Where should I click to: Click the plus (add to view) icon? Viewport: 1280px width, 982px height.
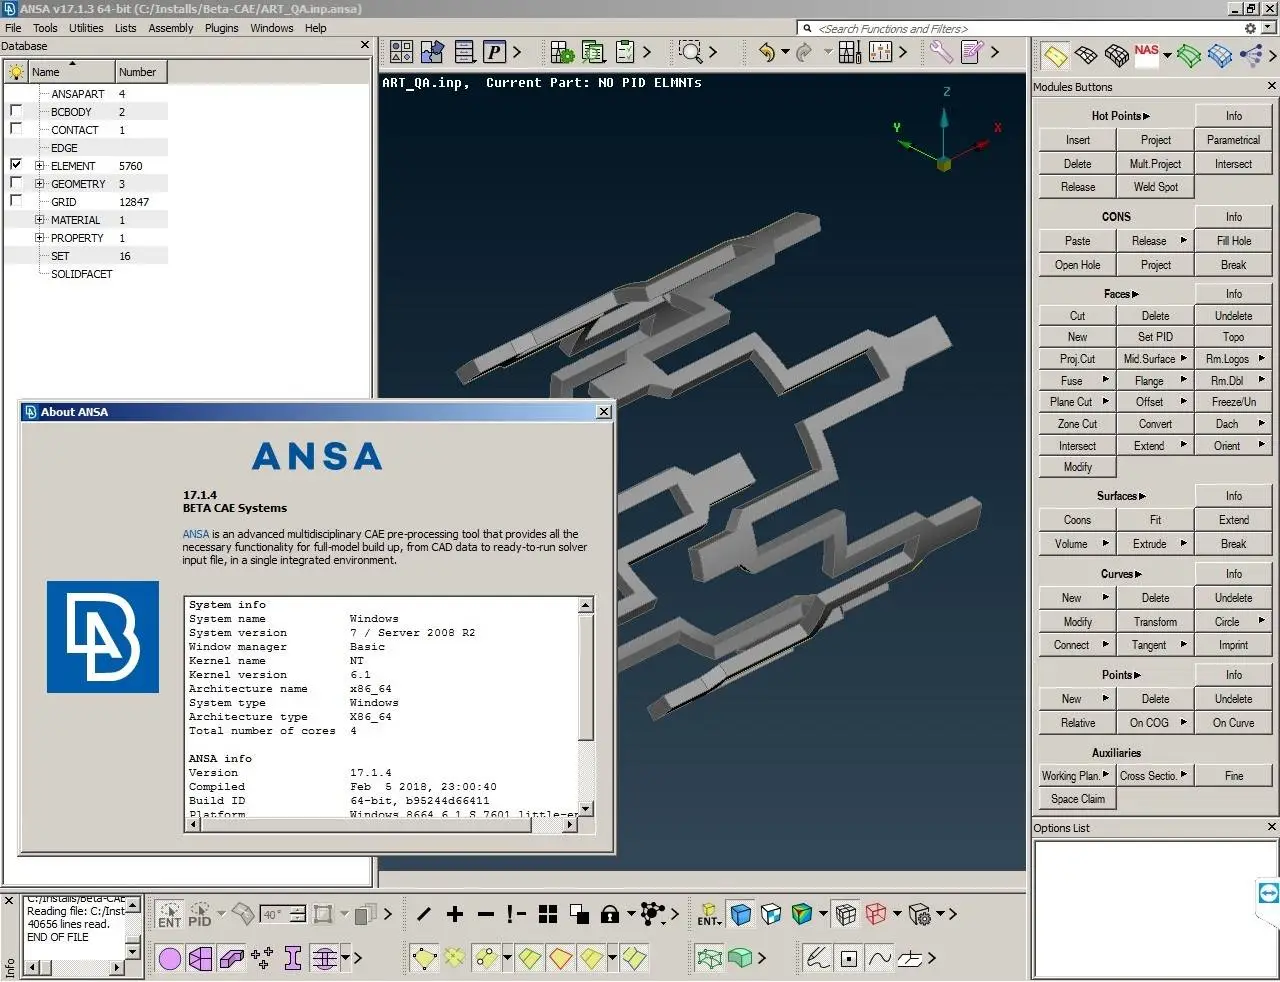point(455,914)
